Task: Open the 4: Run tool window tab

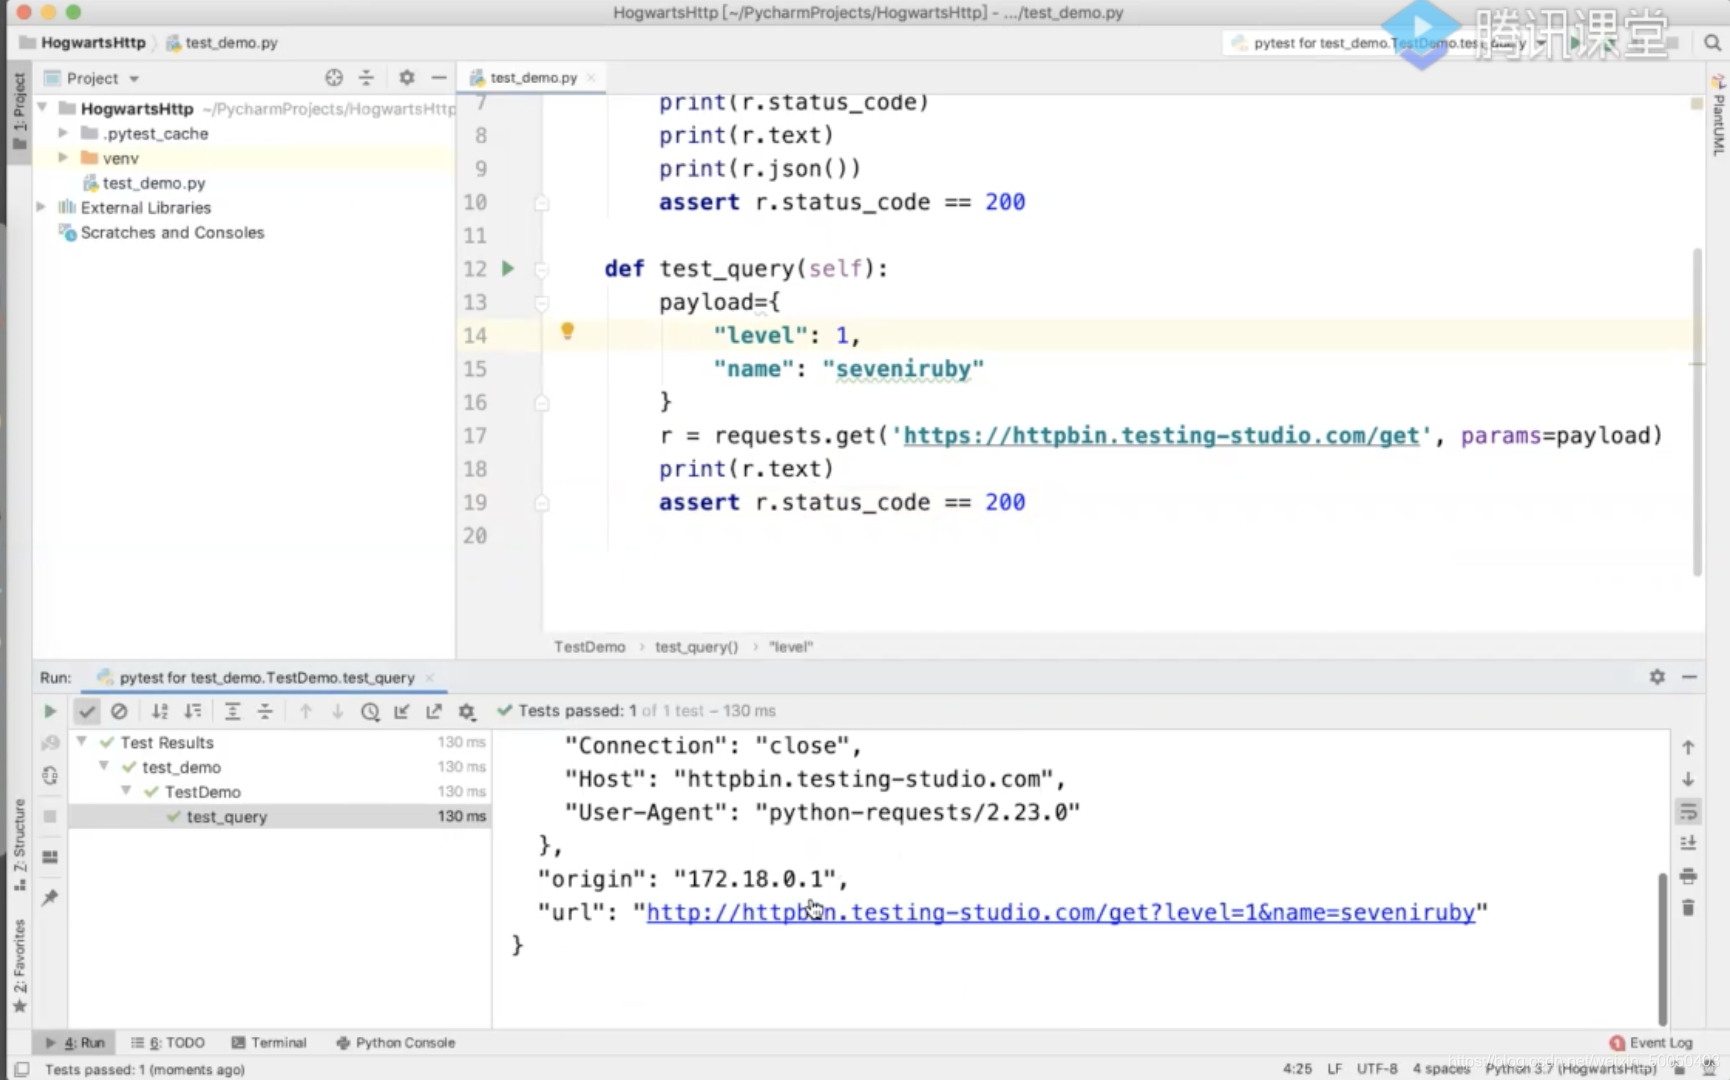Action: click(75, 1042)
